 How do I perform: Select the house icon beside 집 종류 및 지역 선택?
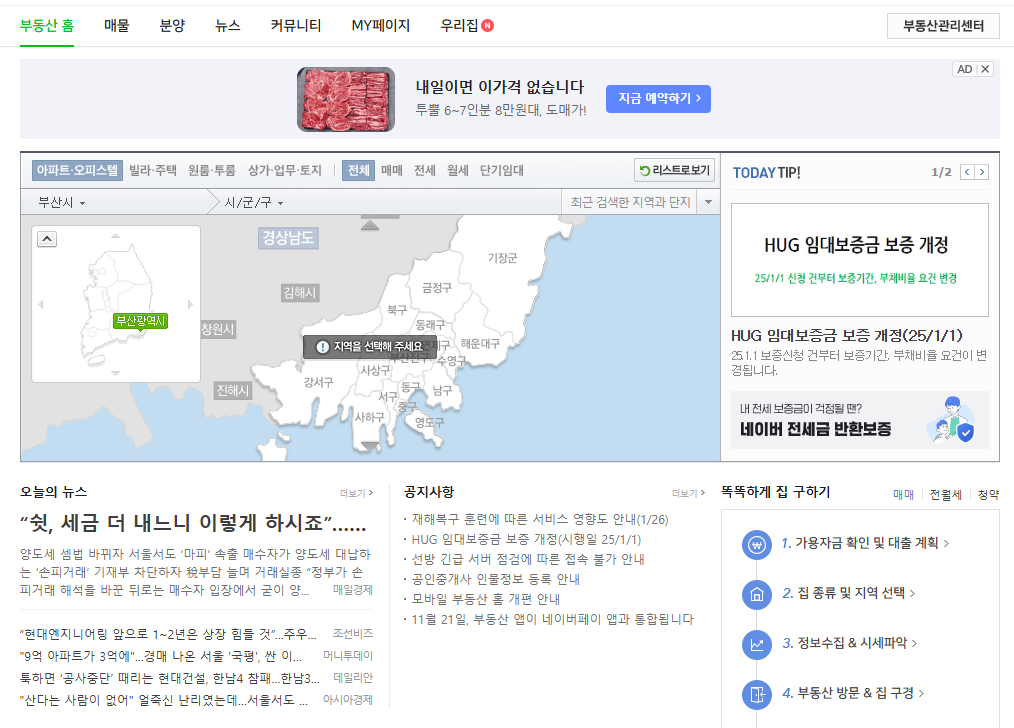756,593
